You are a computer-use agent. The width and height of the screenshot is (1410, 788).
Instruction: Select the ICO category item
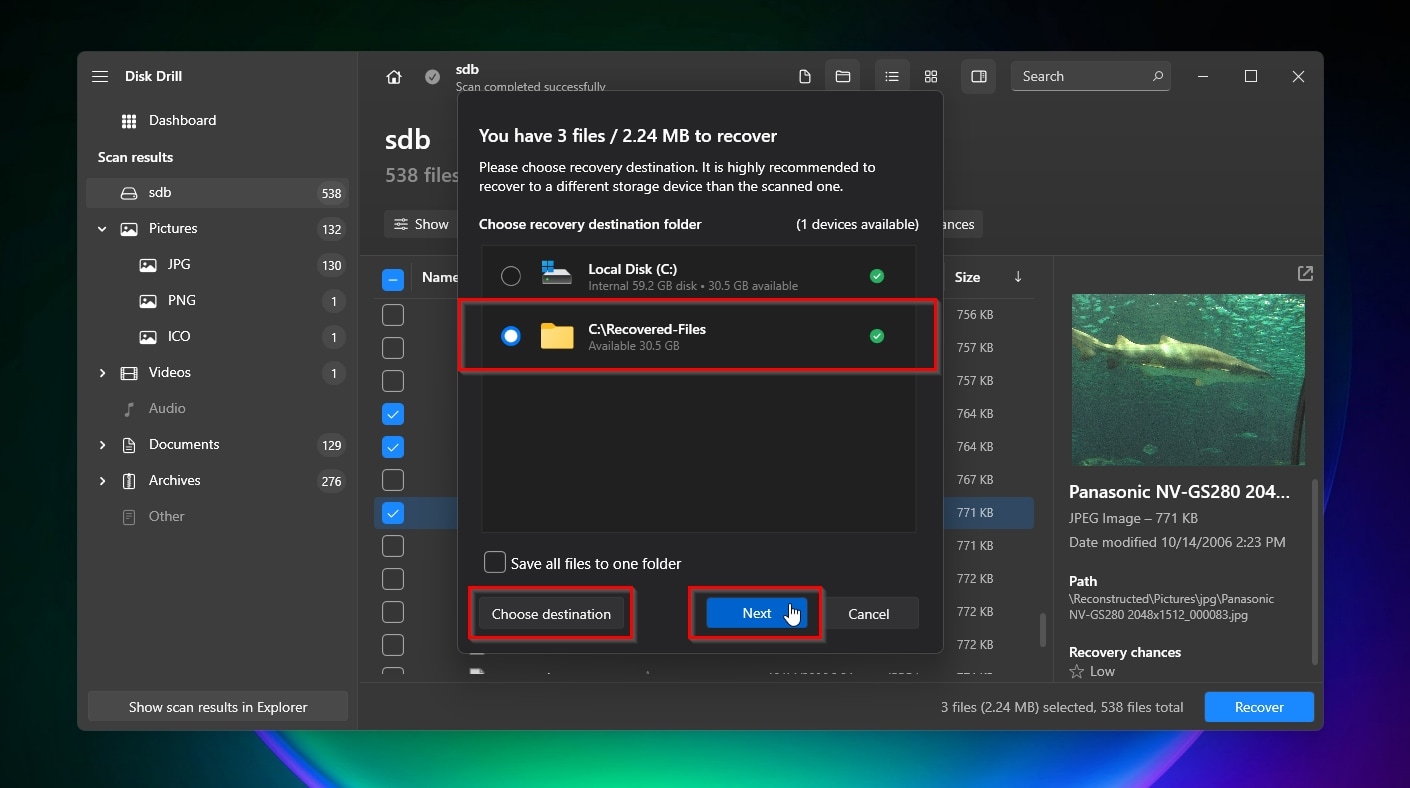(217, 337)
